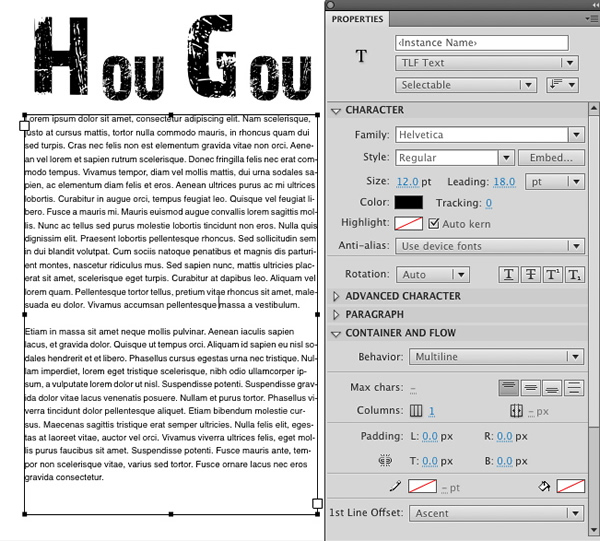This screenshot has height=541, width=600.
Task: Align text to middle of container
Action: pos(532,388)
